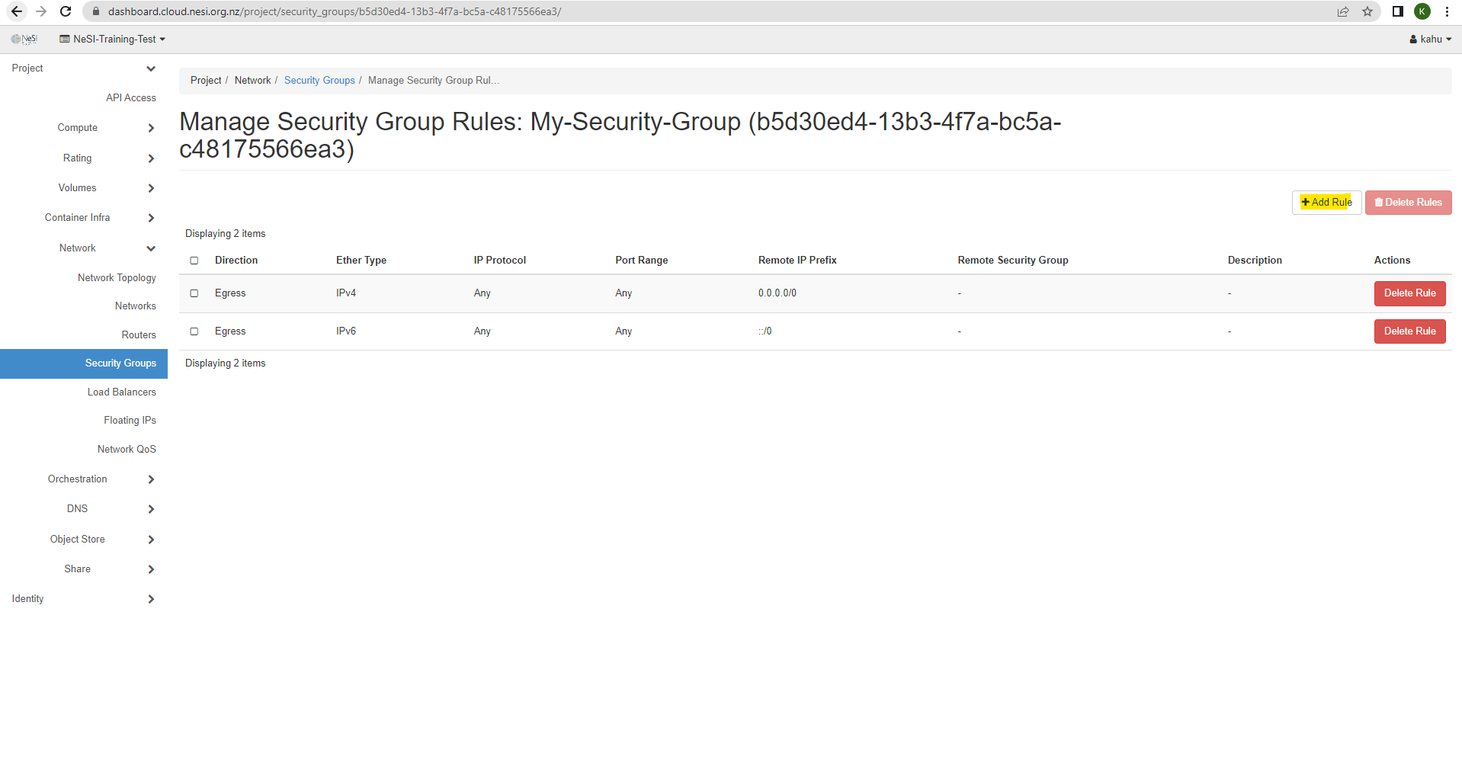Open the green K profile avatar
The height and width of the screenshot is (762, 1462).
coord(1421,12)
